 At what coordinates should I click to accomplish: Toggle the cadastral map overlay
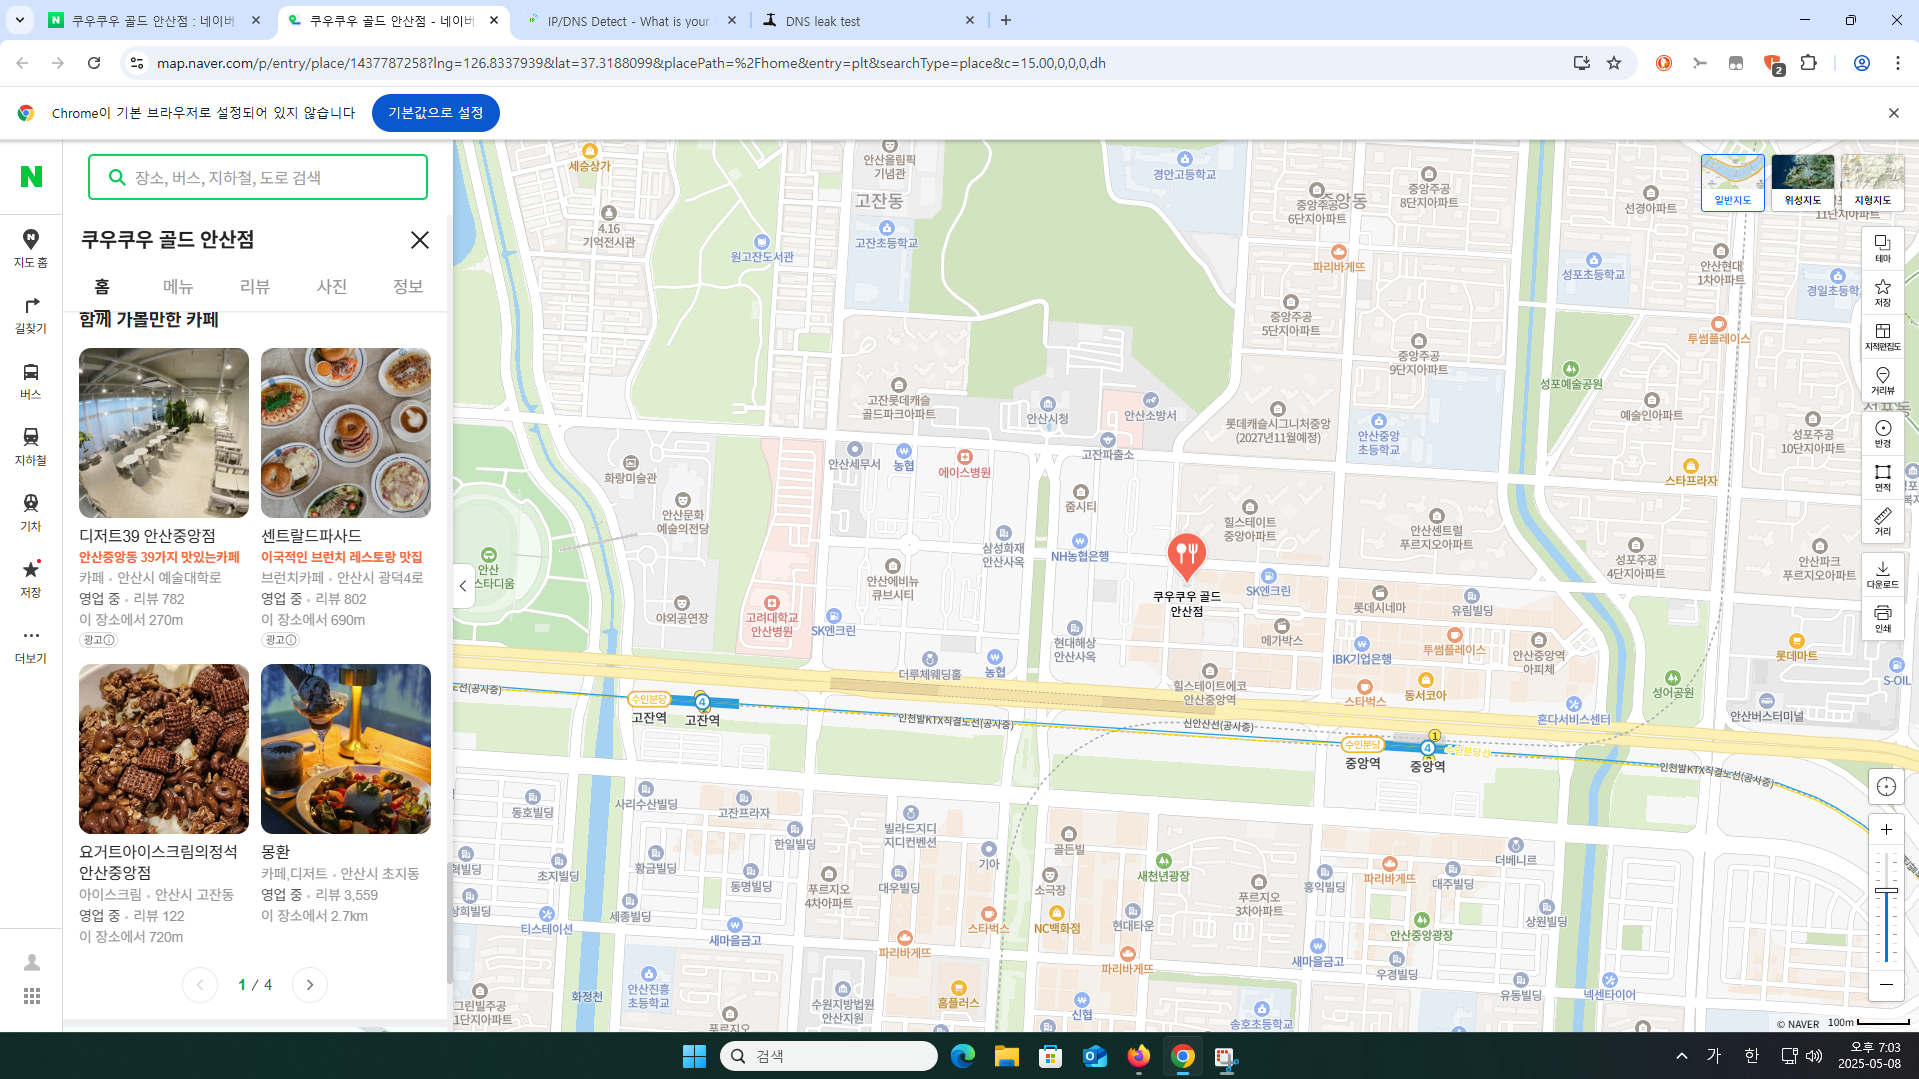click(x=1883, y=335)
